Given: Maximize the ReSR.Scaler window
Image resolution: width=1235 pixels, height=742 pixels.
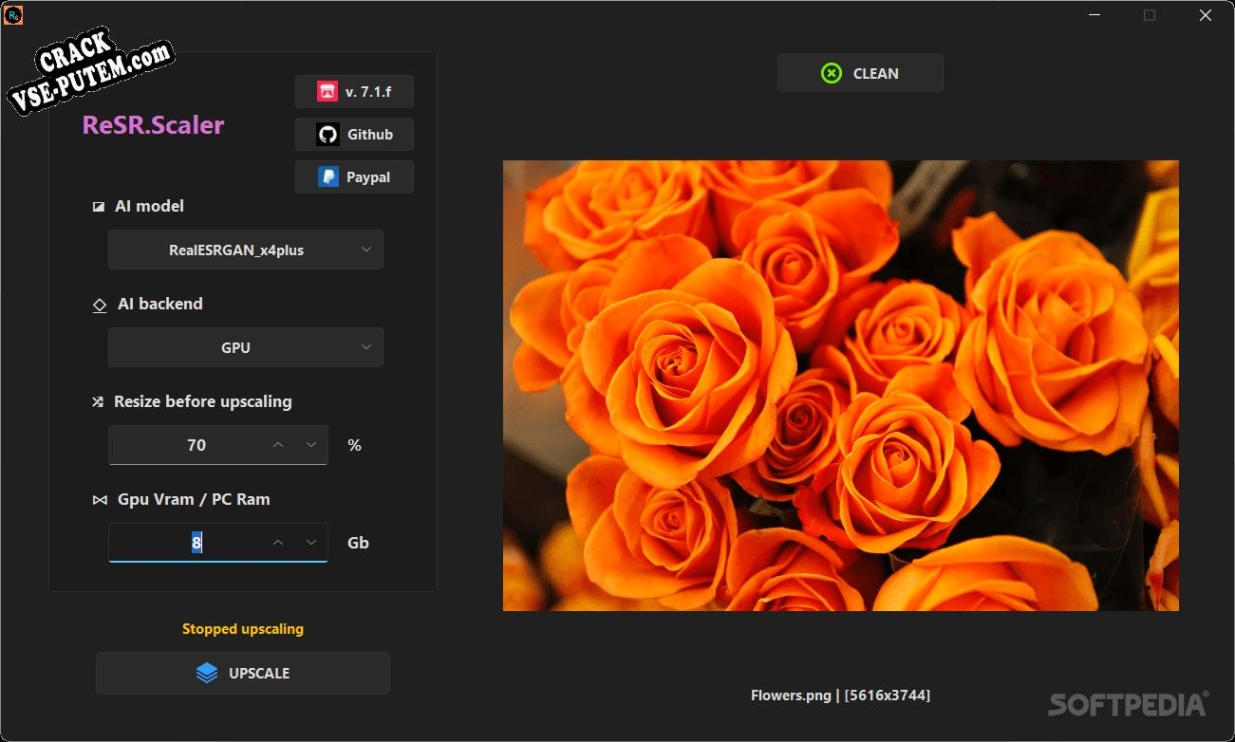Looking at the screenshot, I should 1150,15.
